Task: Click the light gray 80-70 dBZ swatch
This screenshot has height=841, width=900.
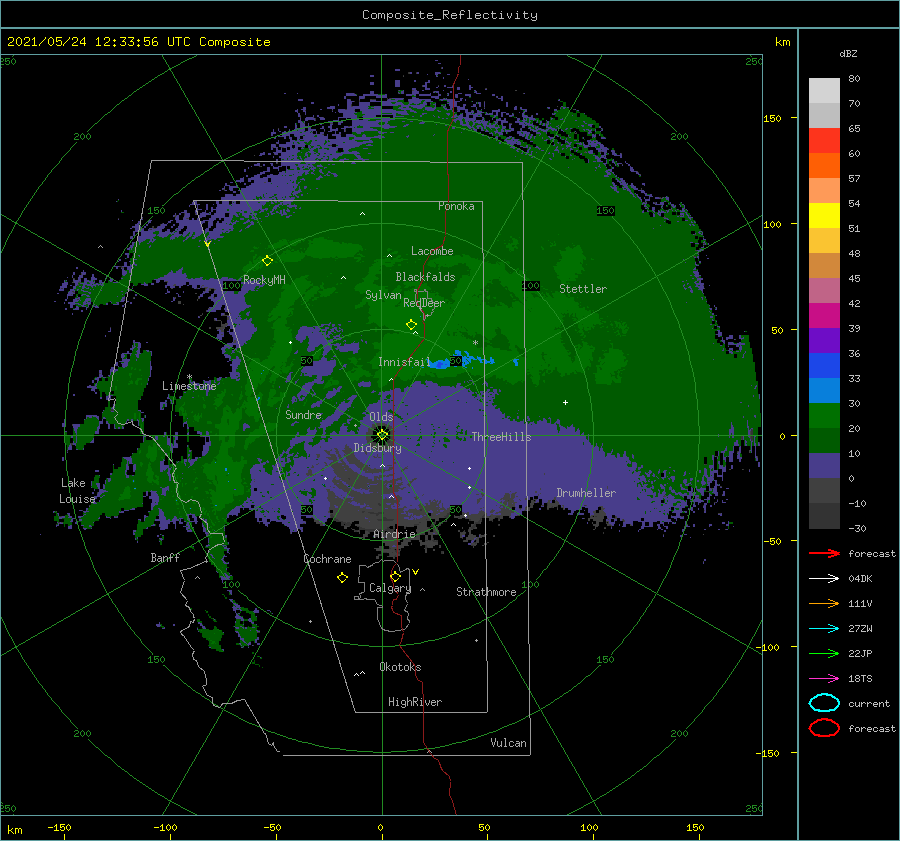Action: [x=824, y=91]
